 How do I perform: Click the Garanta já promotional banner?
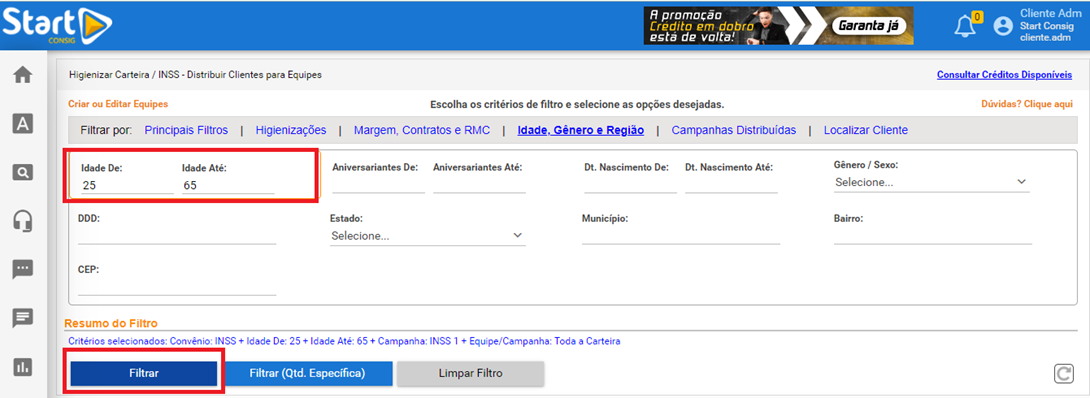[779, 26]
